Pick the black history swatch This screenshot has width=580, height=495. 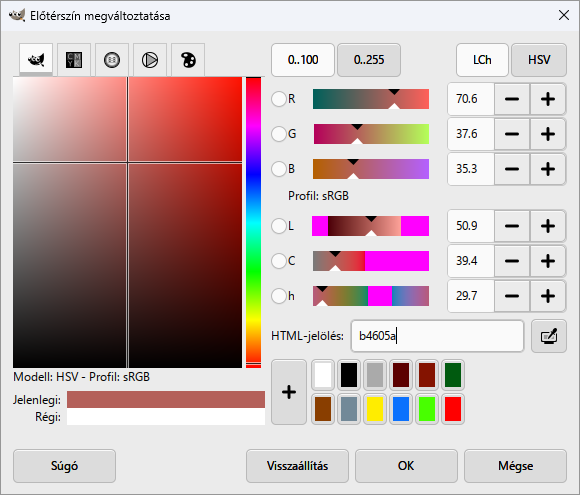coord(349,375)
